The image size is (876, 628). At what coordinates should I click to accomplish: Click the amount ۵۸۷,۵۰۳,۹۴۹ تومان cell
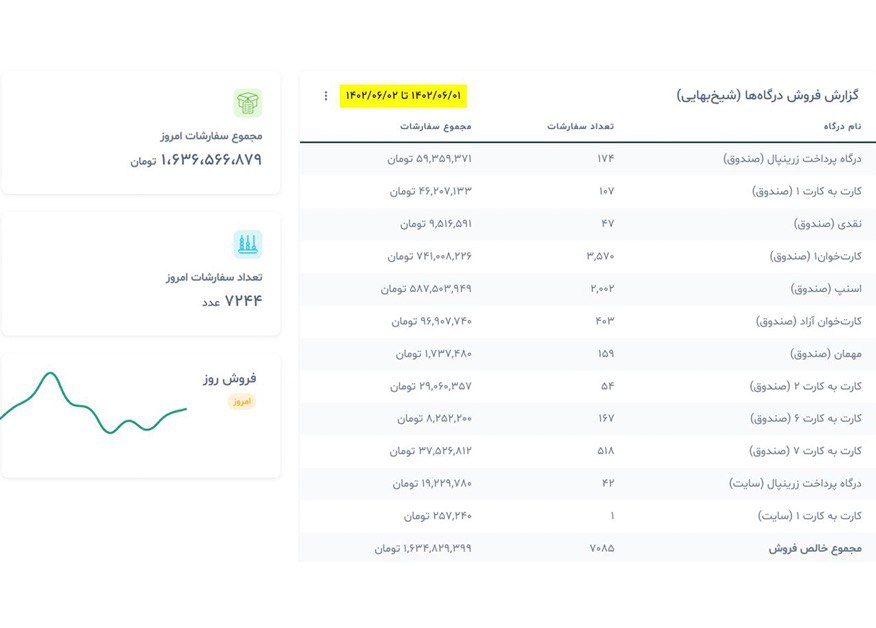426,288
